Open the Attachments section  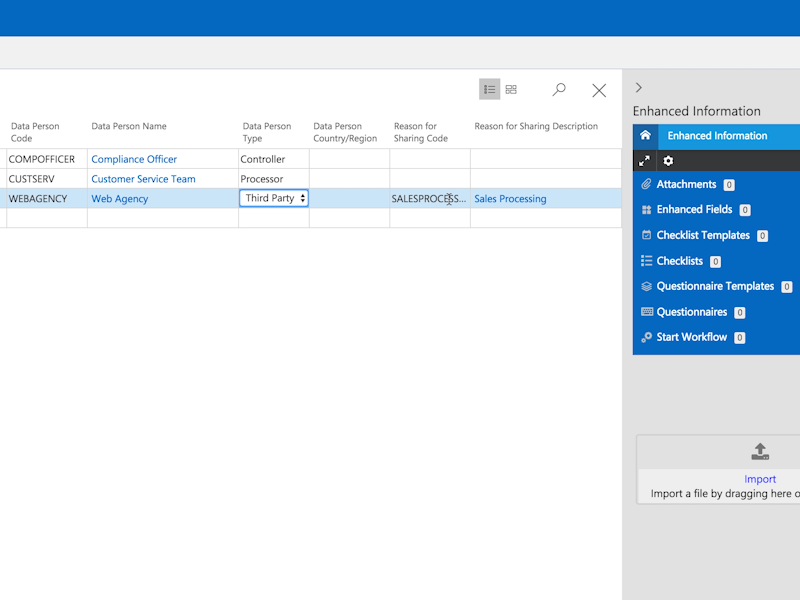coord(686,184)
